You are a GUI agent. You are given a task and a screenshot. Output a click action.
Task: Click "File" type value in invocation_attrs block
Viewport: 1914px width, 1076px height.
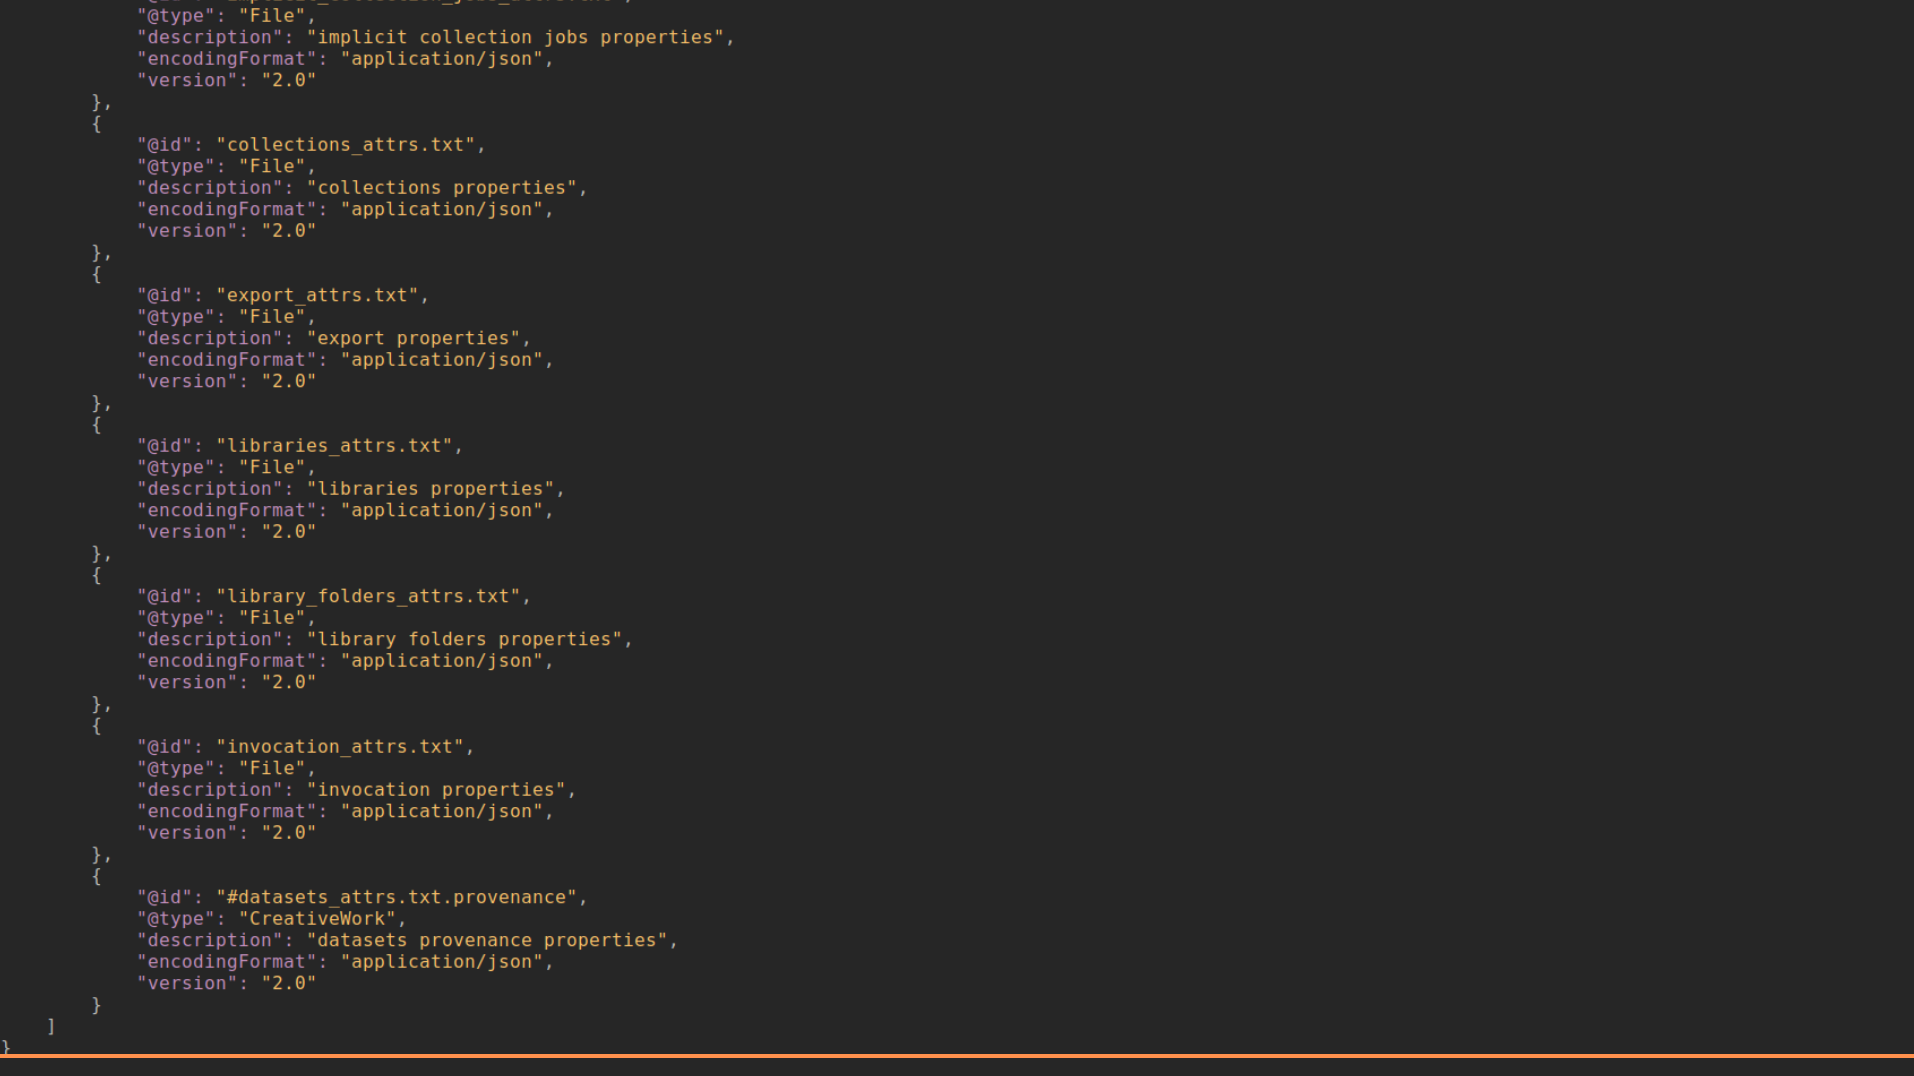272,769
